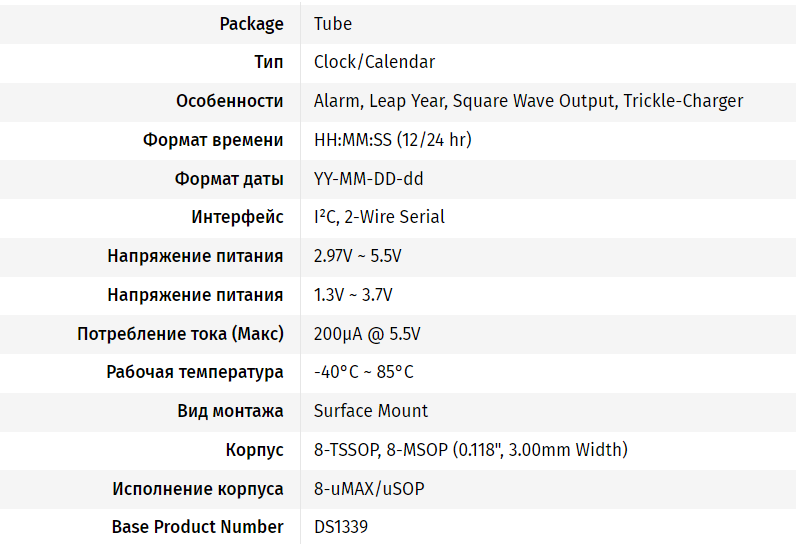Viewport: 796px width, 544px height.
Task: Click the 8-TSSOP, 8-MSOP package value
Action: [x=470, y=450]
